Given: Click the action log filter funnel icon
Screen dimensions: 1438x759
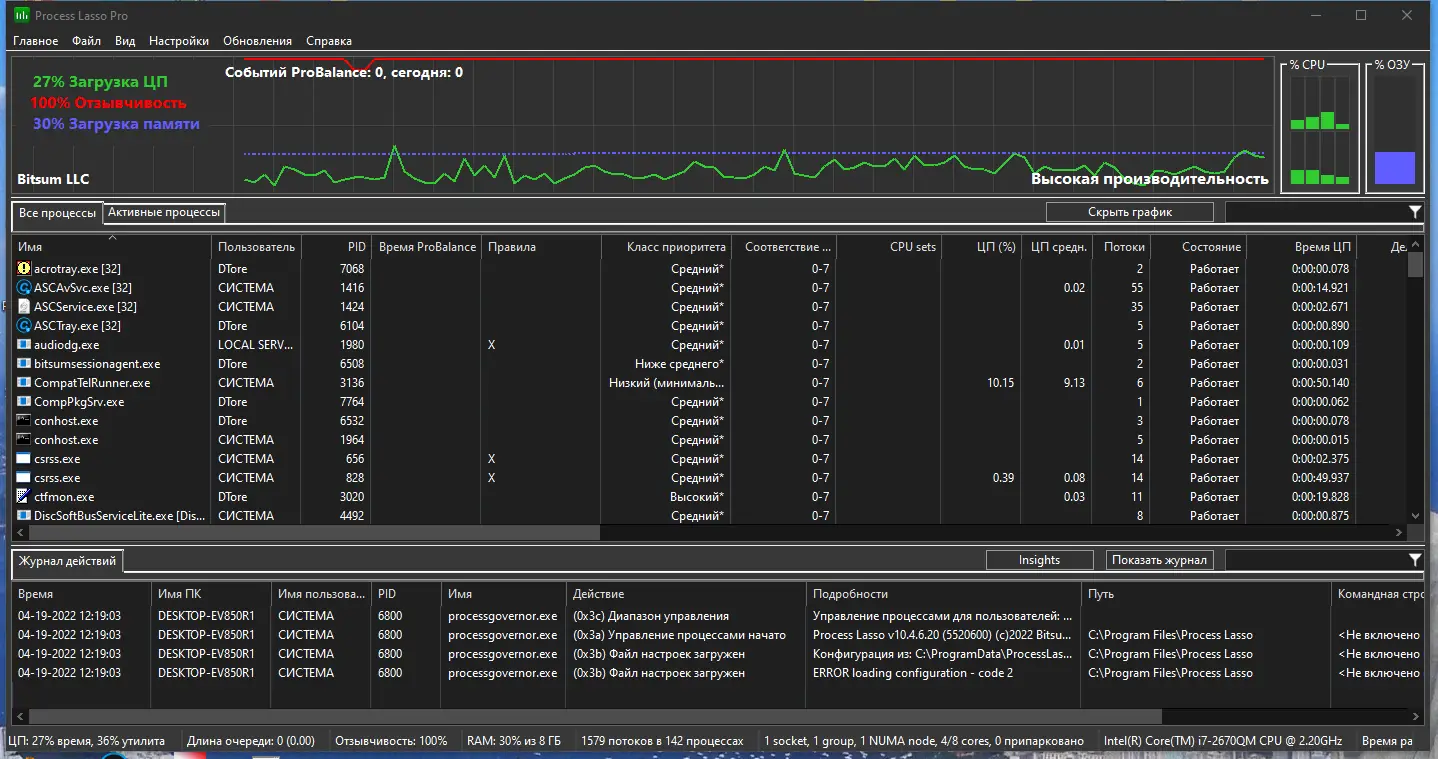Looking at the screenshot, I should (x=1414, y=560).
